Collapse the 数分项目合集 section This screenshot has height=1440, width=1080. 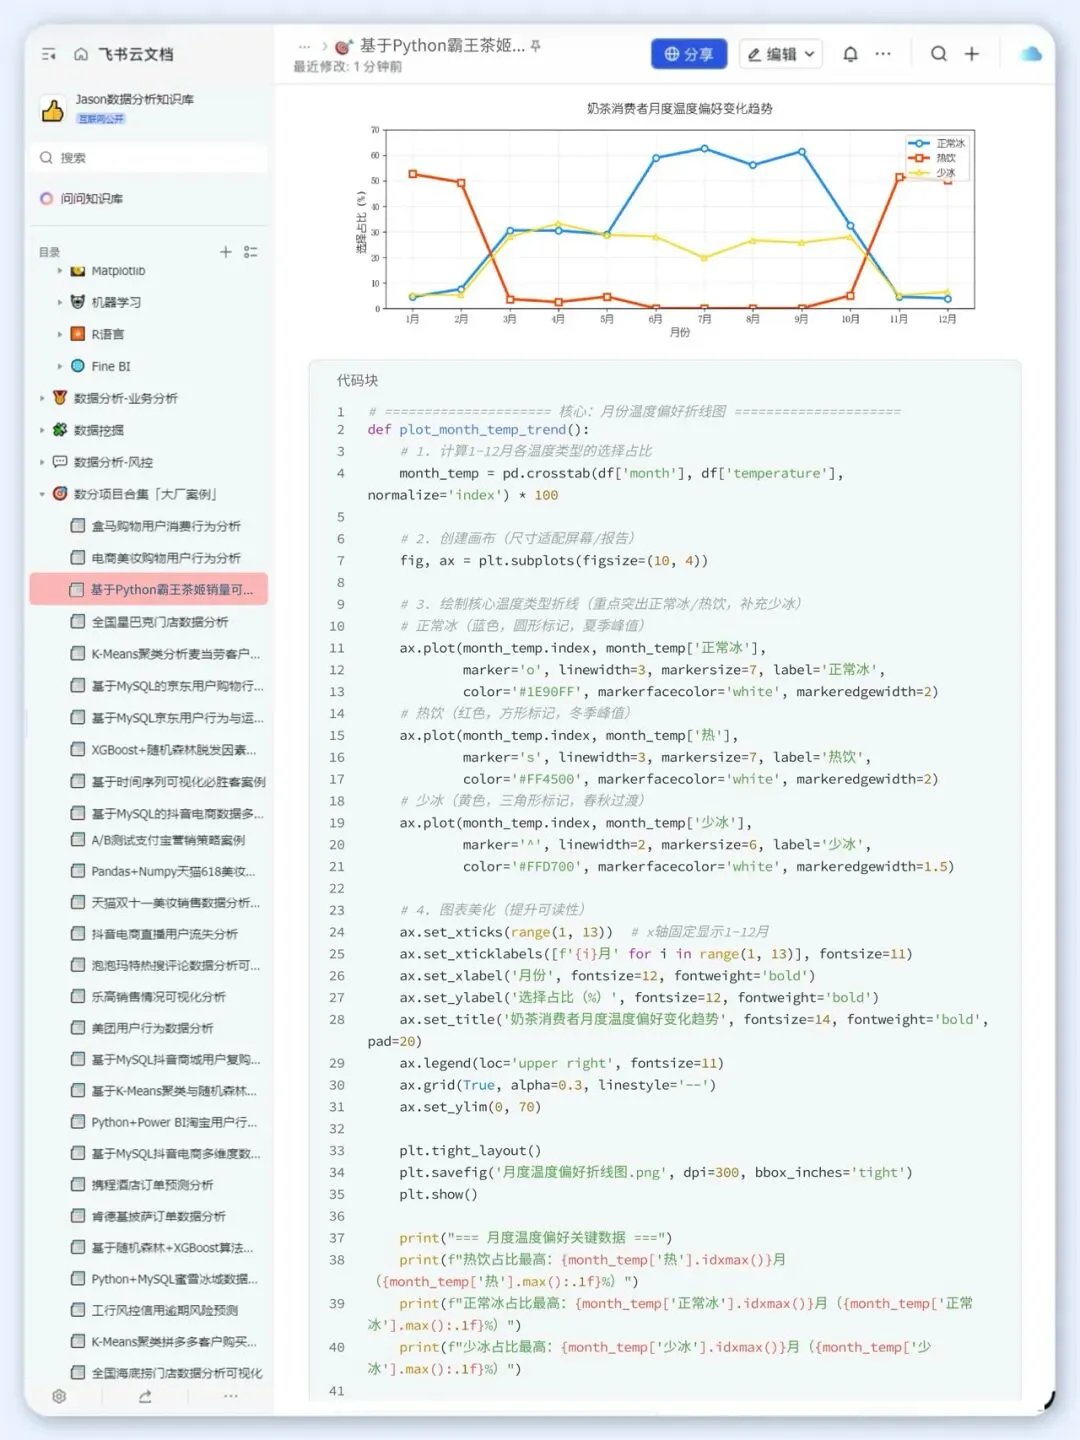(42, 494)
